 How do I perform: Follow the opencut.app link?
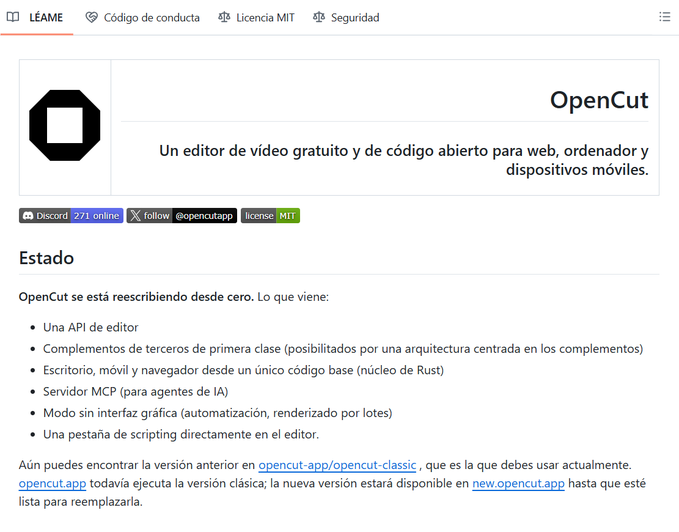click(x=52, y=483)
